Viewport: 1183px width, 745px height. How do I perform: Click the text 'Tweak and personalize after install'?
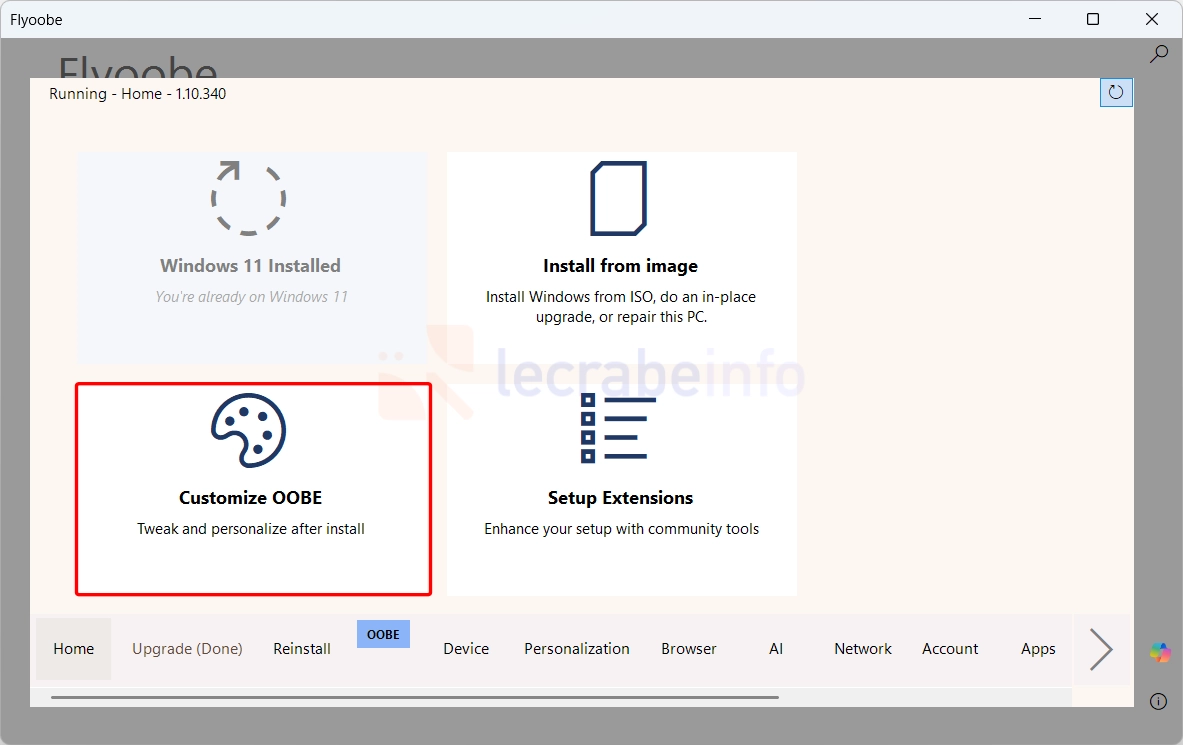pyautogui.click(x=250, y=529)
